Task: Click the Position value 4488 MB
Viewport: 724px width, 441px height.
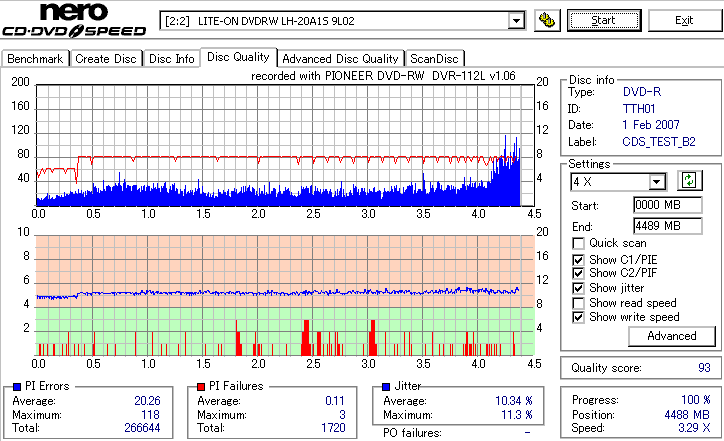Action: point(687,415)
